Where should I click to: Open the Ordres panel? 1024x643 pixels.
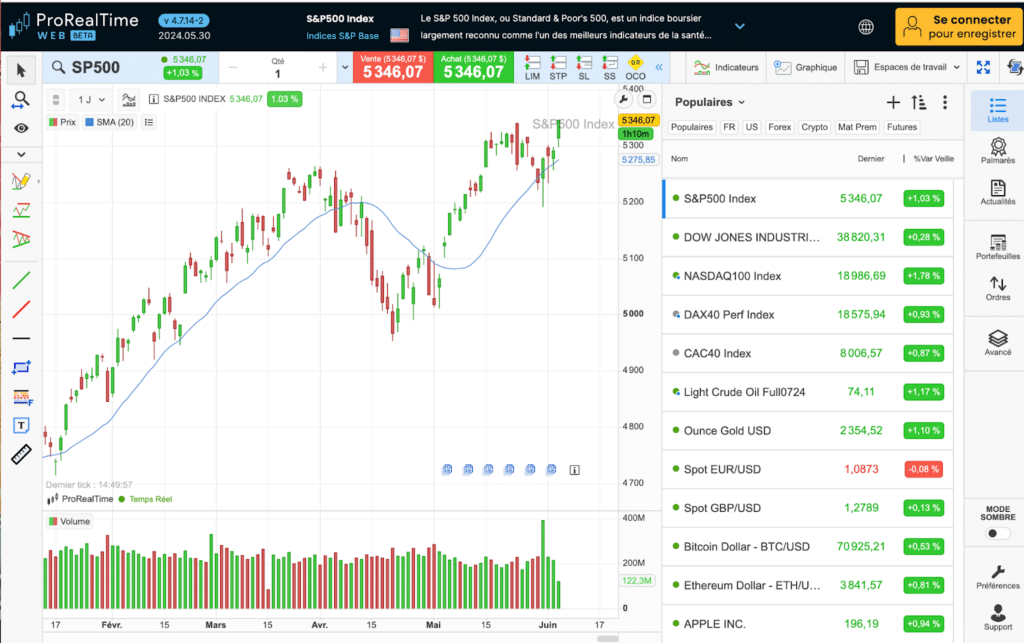(x=998, y=289)
